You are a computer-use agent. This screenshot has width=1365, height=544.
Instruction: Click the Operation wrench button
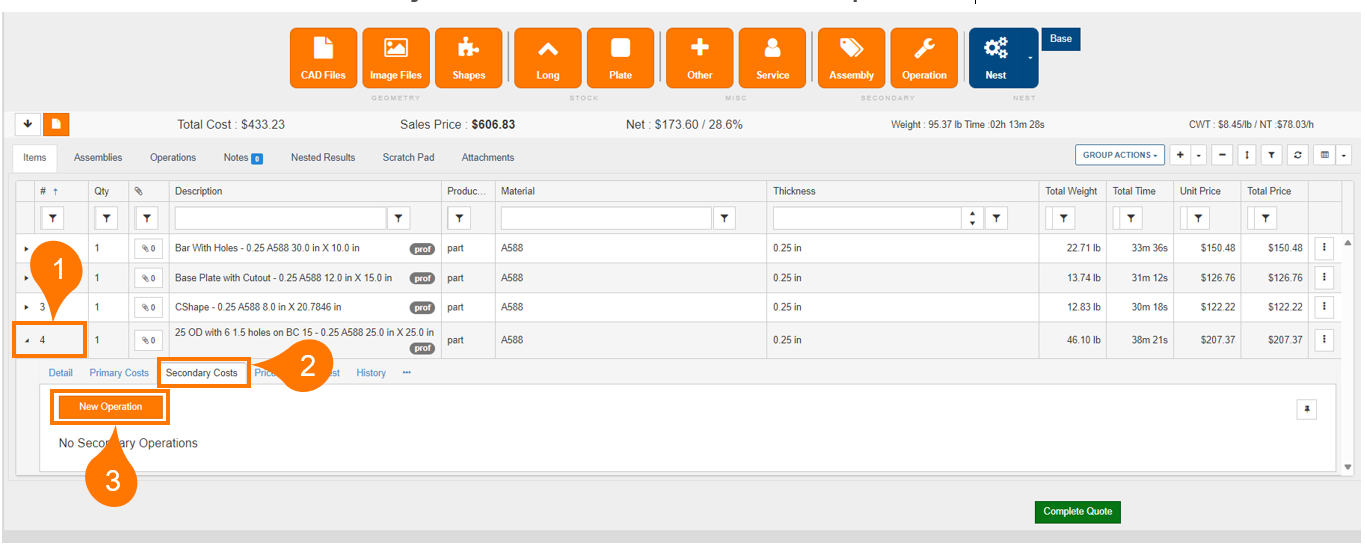point(924,58)
